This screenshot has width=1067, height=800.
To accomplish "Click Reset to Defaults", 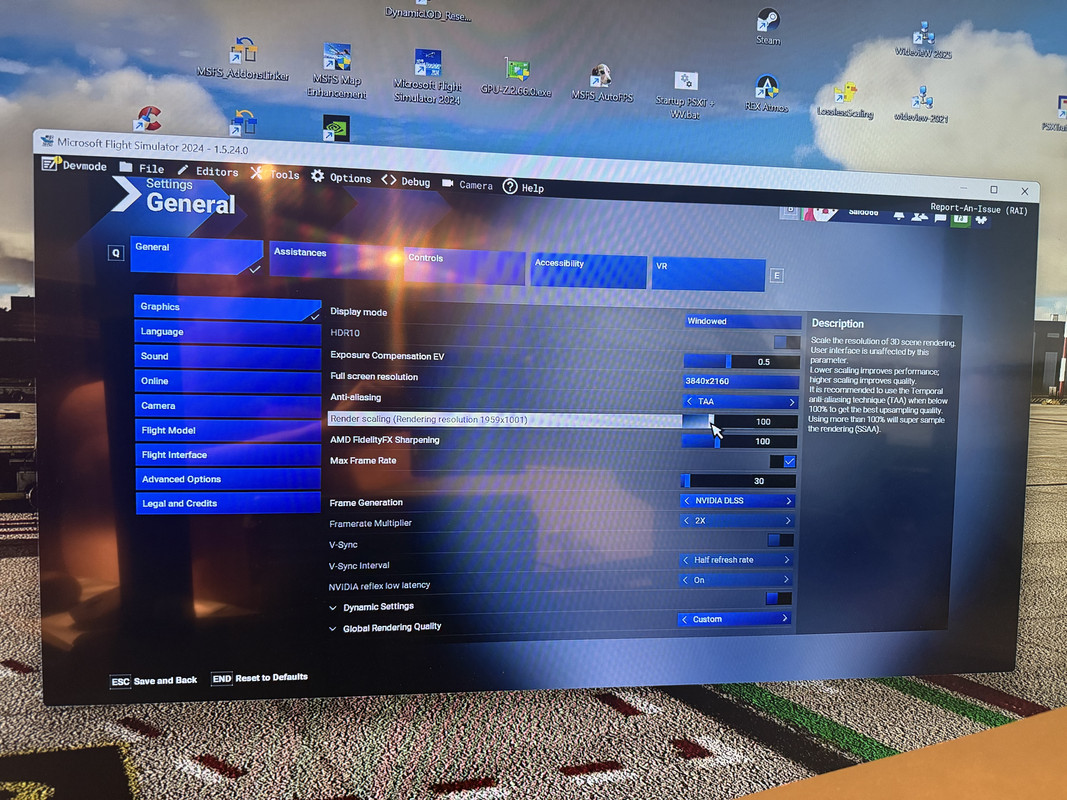I will point(260,678).
